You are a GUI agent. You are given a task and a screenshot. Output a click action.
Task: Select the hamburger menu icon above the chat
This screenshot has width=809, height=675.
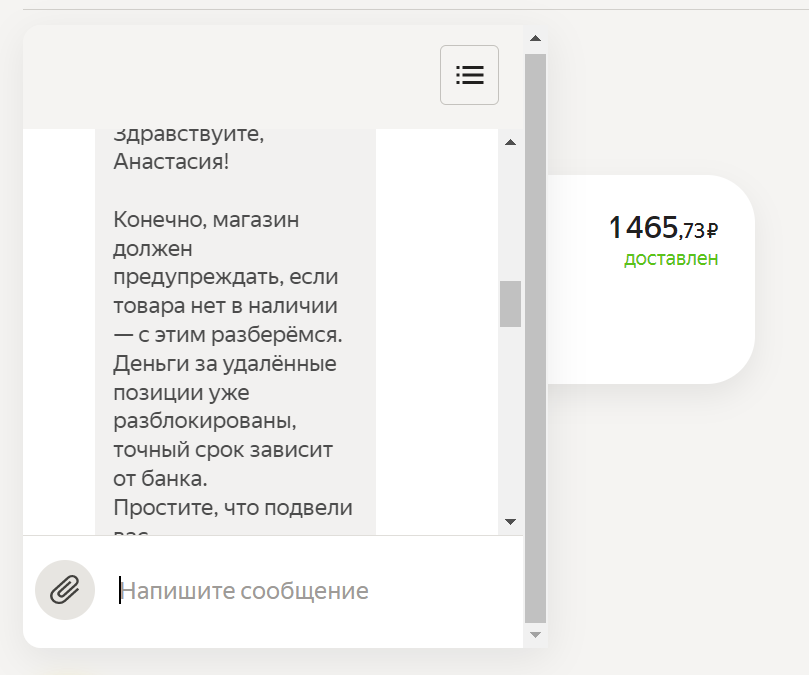click(x=469, y=75)
